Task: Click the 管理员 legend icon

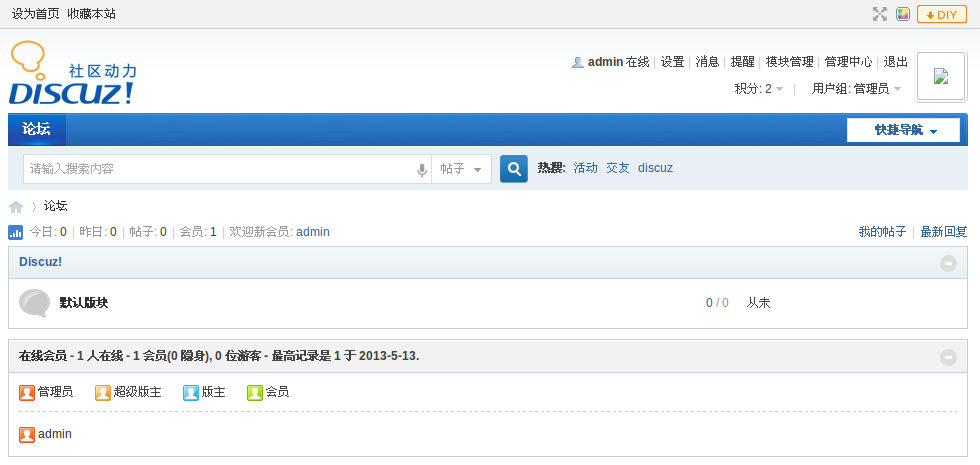Action: coord(27,392)
